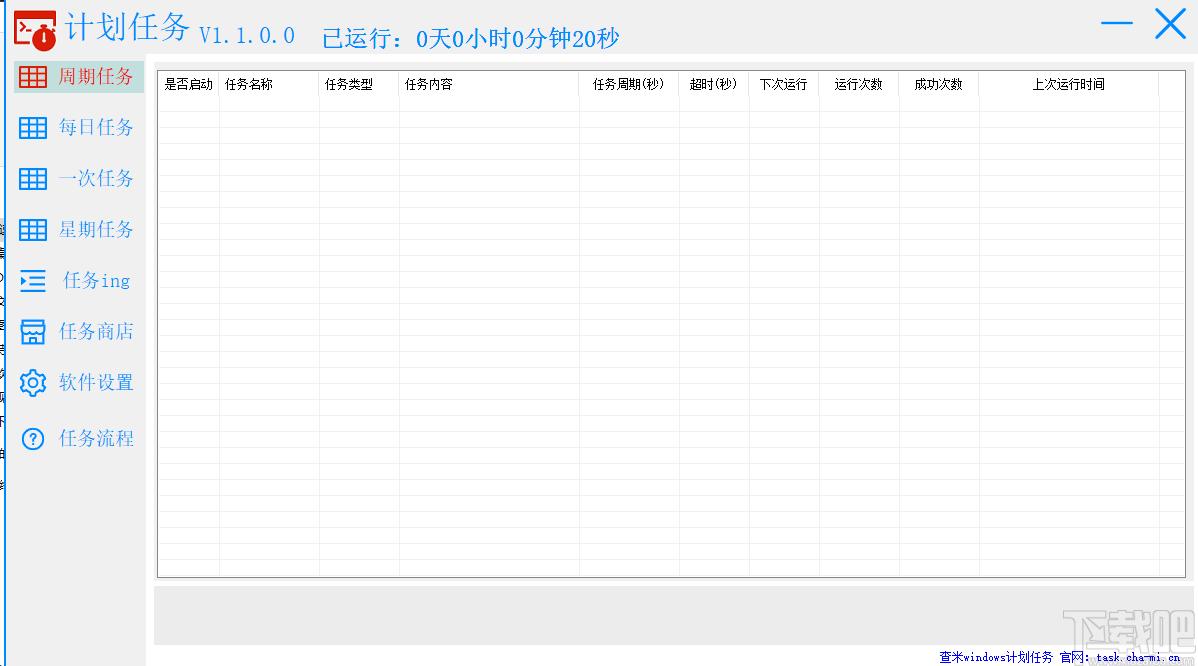Open the task.cha-mi.cn official website link
Screen dimensions: 1198x666
[1138, 657]
